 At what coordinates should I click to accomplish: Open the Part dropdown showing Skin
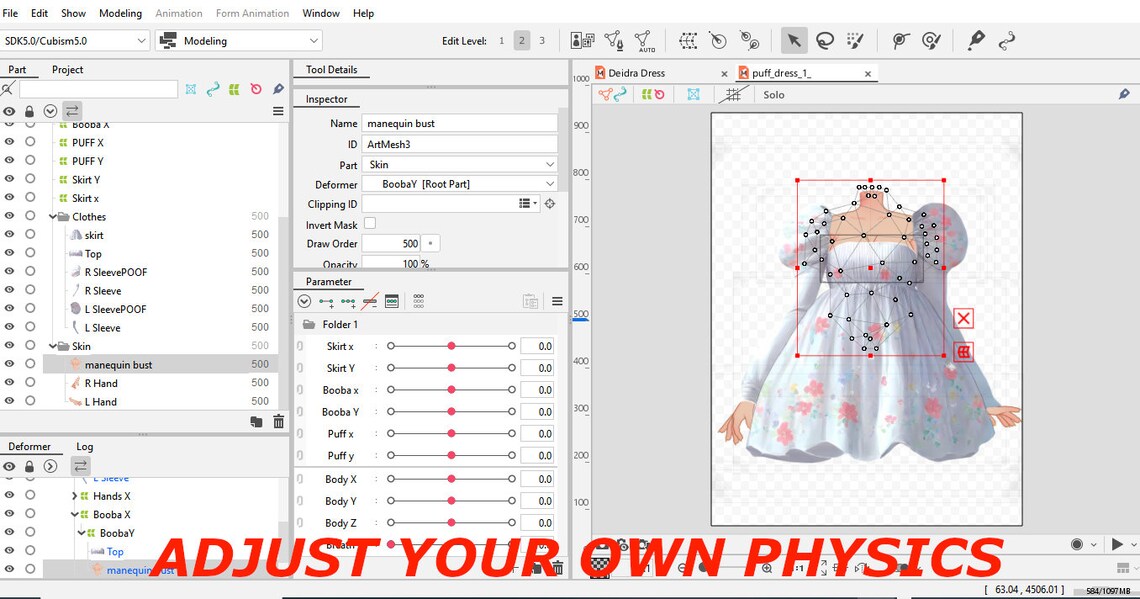coord(459,164)
